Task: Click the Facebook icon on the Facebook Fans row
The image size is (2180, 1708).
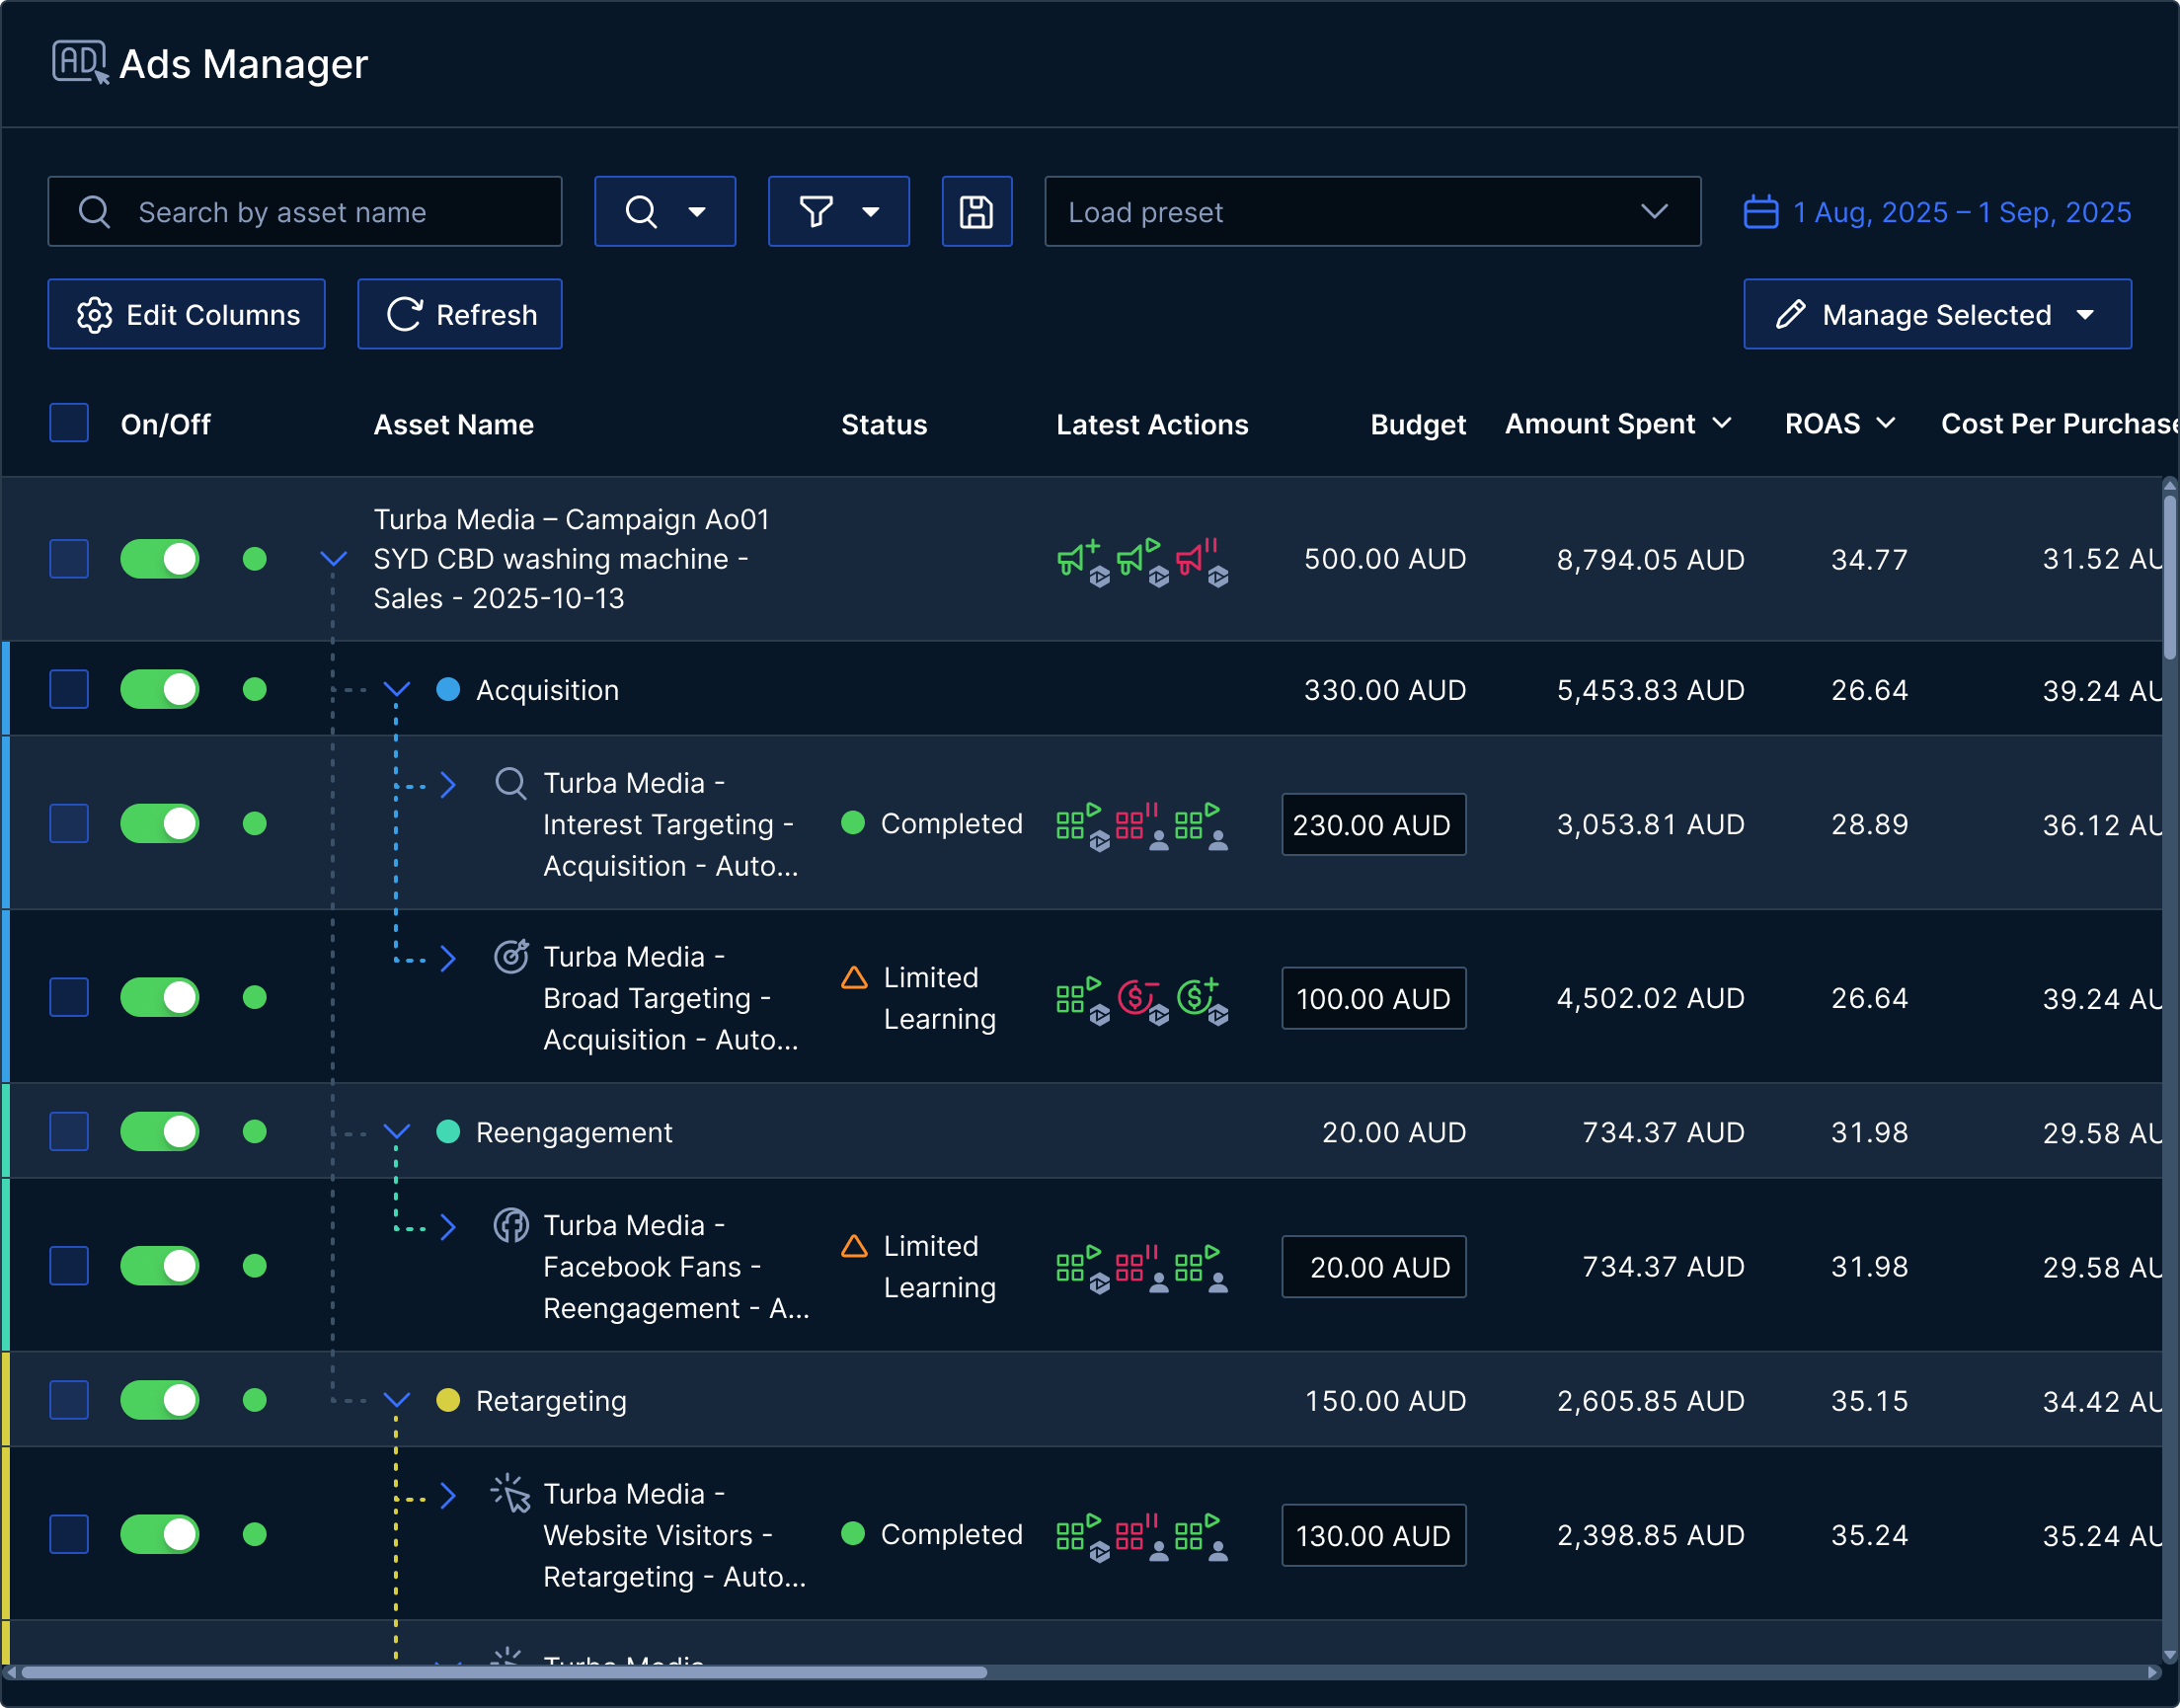Action: (511, 1225)
